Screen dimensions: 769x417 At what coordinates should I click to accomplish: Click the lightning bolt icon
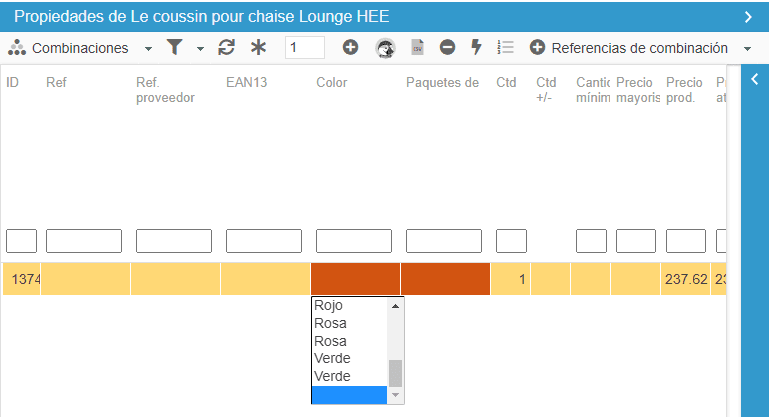click(476, 48)
